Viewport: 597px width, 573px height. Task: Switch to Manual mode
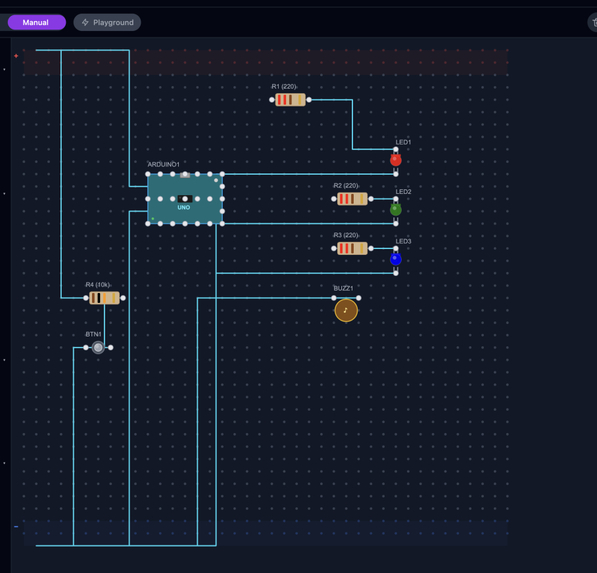pos(36,22)
